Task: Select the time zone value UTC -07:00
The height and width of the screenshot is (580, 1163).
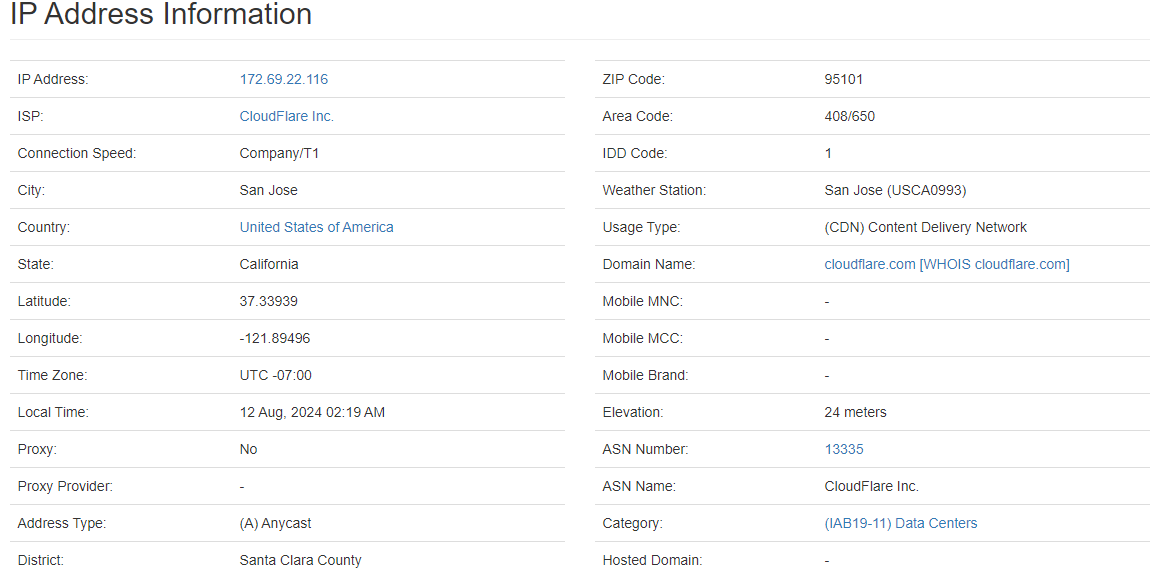Action: point(275,375)
